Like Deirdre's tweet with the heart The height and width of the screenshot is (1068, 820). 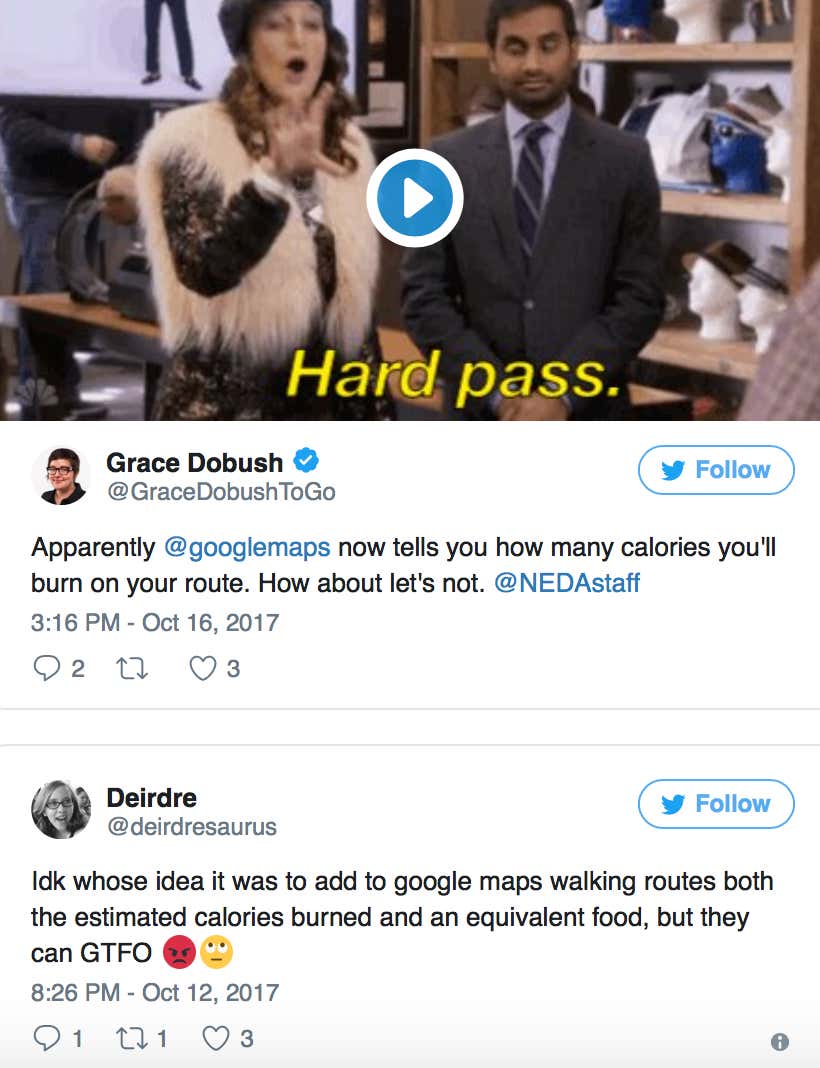[x=216, y=1038]
